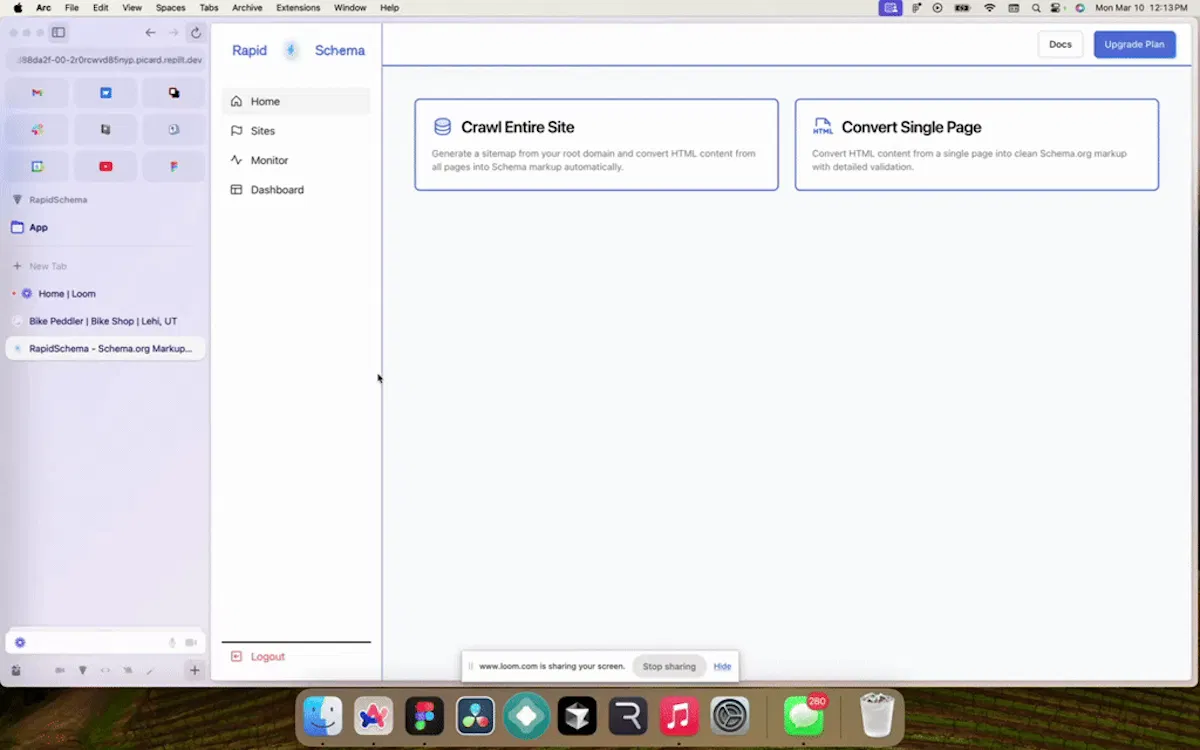
Task: Open the Gmail pinned favorite
Action: (37, 93)
